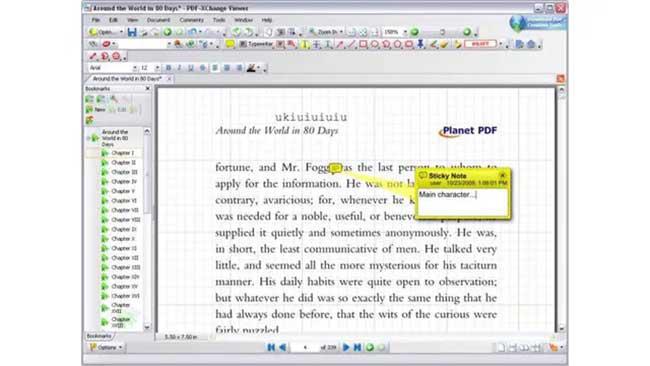Screen dimensions: 650x366
Task: Select the Rectangle drawing tool
Action: click(363, 44)
